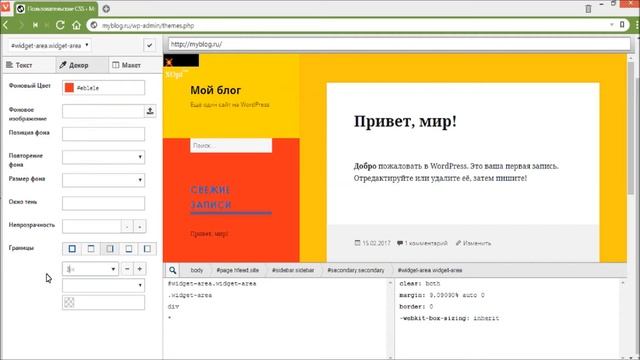This screenshot has width=640, height=360.
Task: Decrease the opacity value
Action: [127, 227]
